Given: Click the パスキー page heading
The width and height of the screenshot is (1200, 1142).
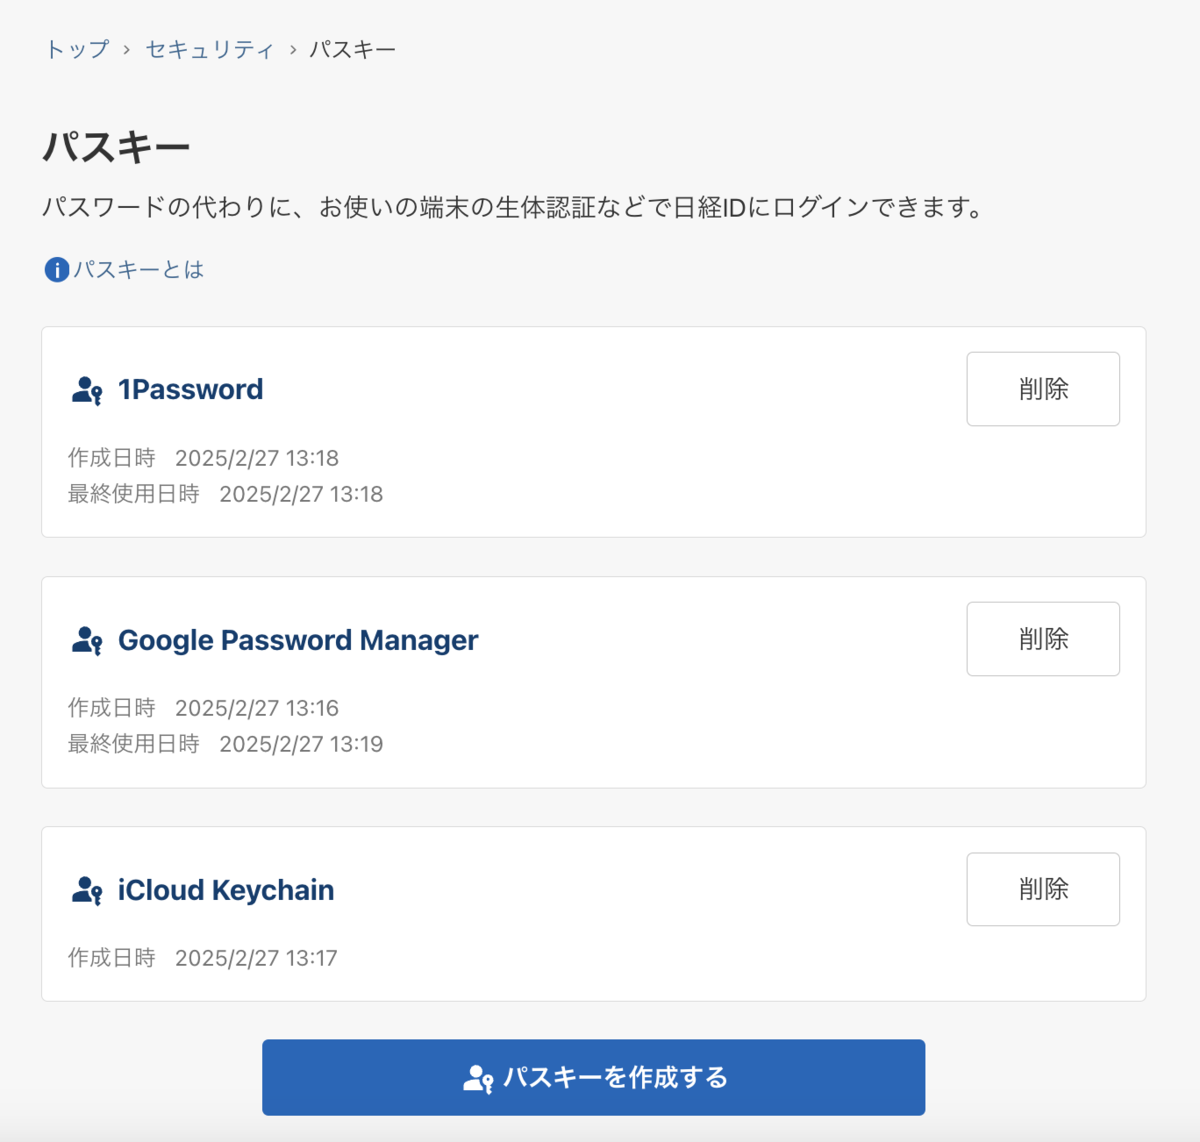Looking at the screenshot, I should click(x=116, y=148).
